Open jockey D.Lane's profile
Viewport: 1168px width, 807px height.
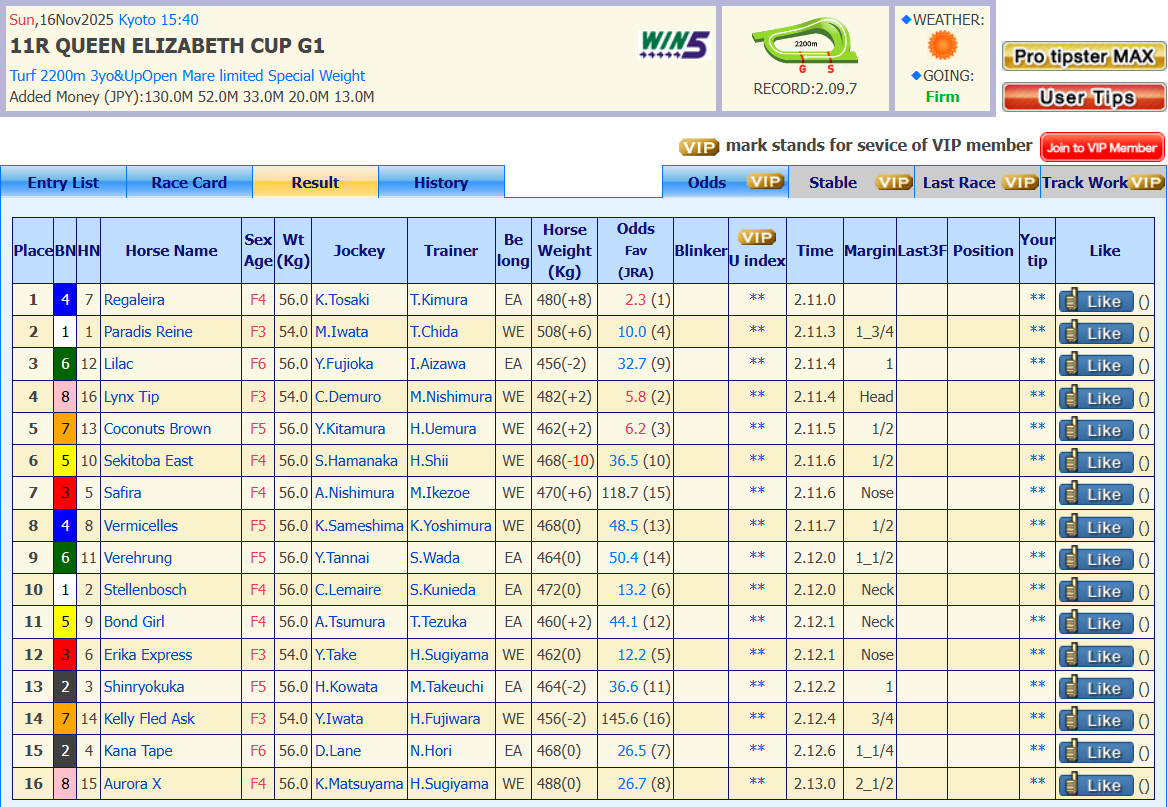coord(337,750)
